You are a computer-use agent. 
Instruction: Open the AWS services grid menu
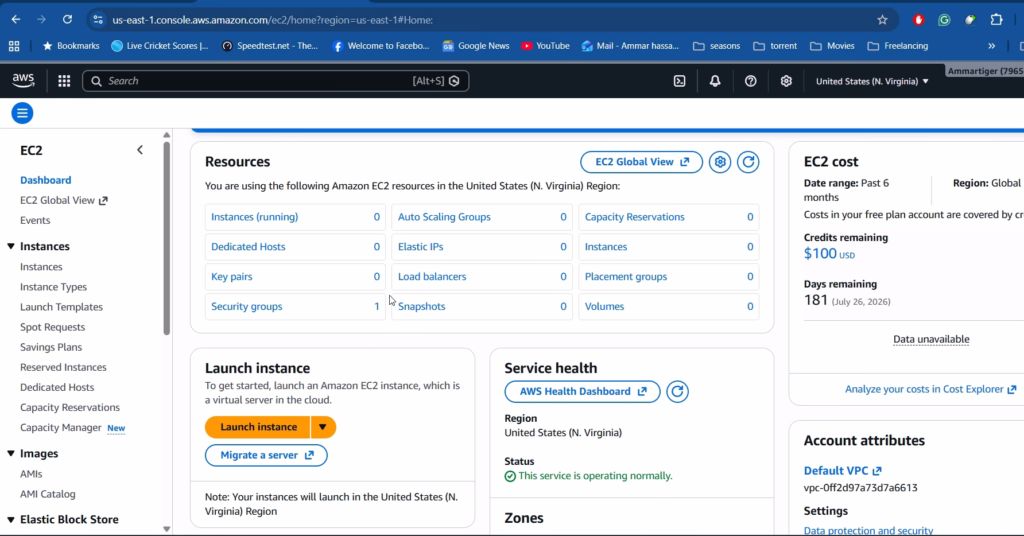point(64,81)
